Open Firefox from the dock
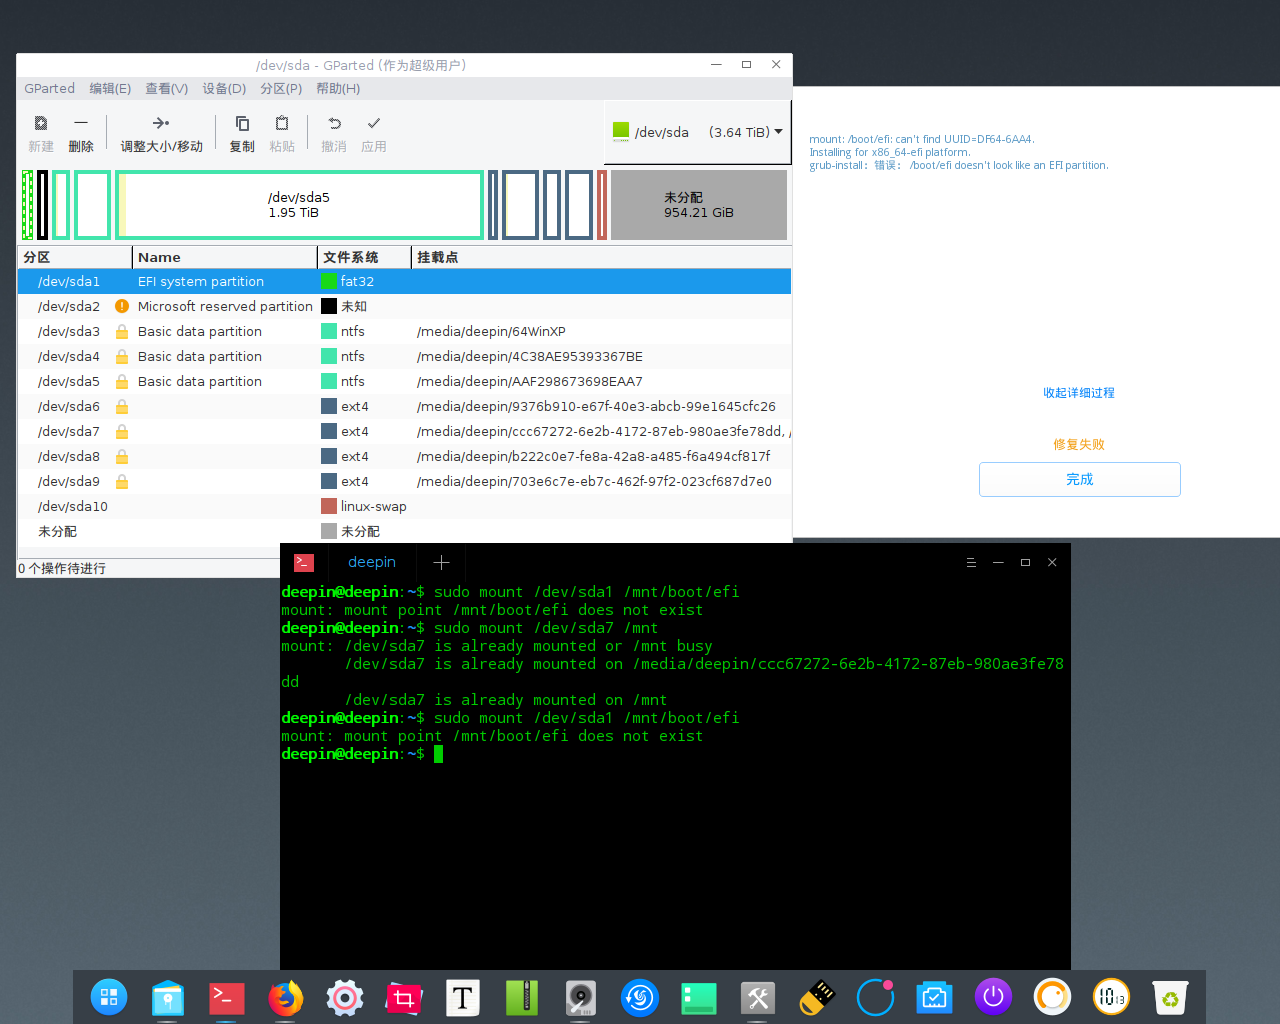This screenshot has width=1280, height=1024. pyautogui.click(x=286, y=997)
